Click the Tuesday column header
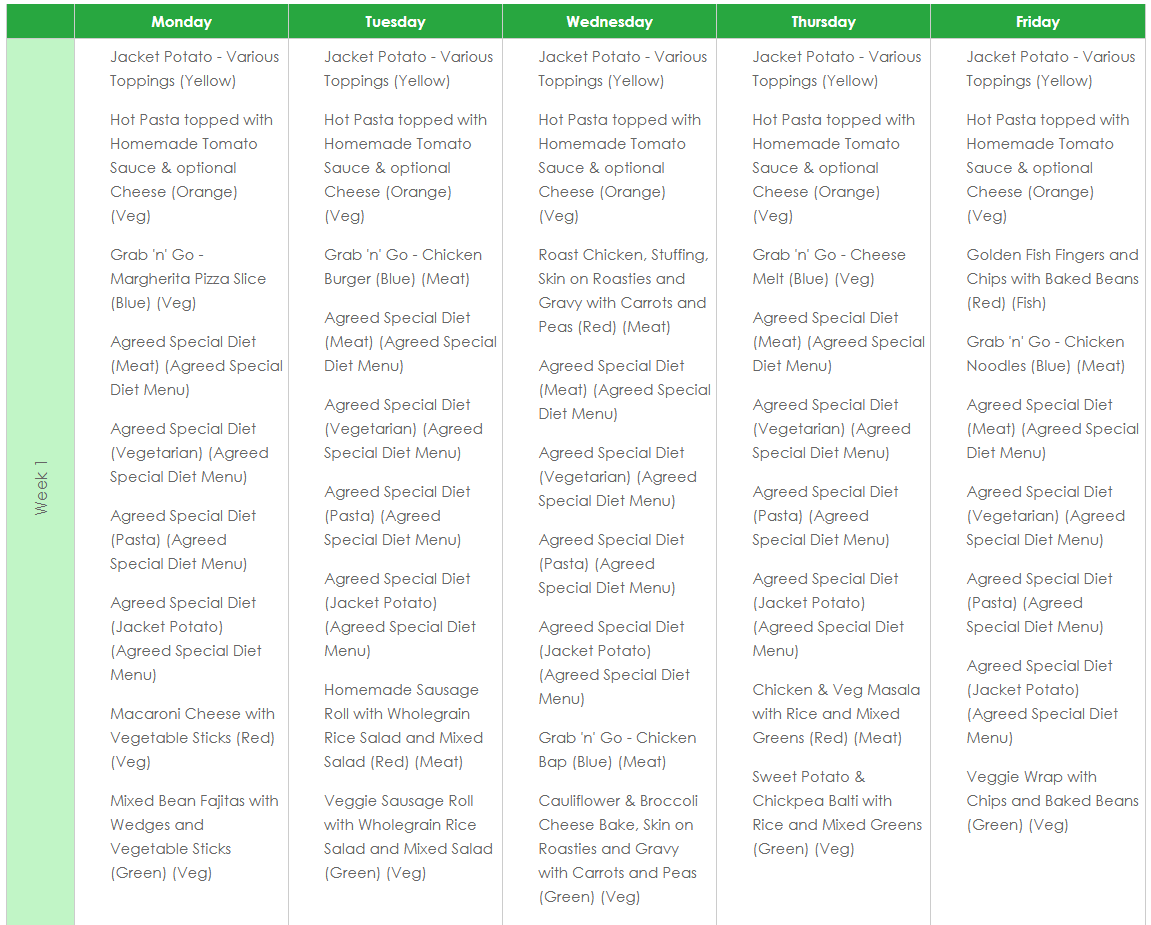 395,21
